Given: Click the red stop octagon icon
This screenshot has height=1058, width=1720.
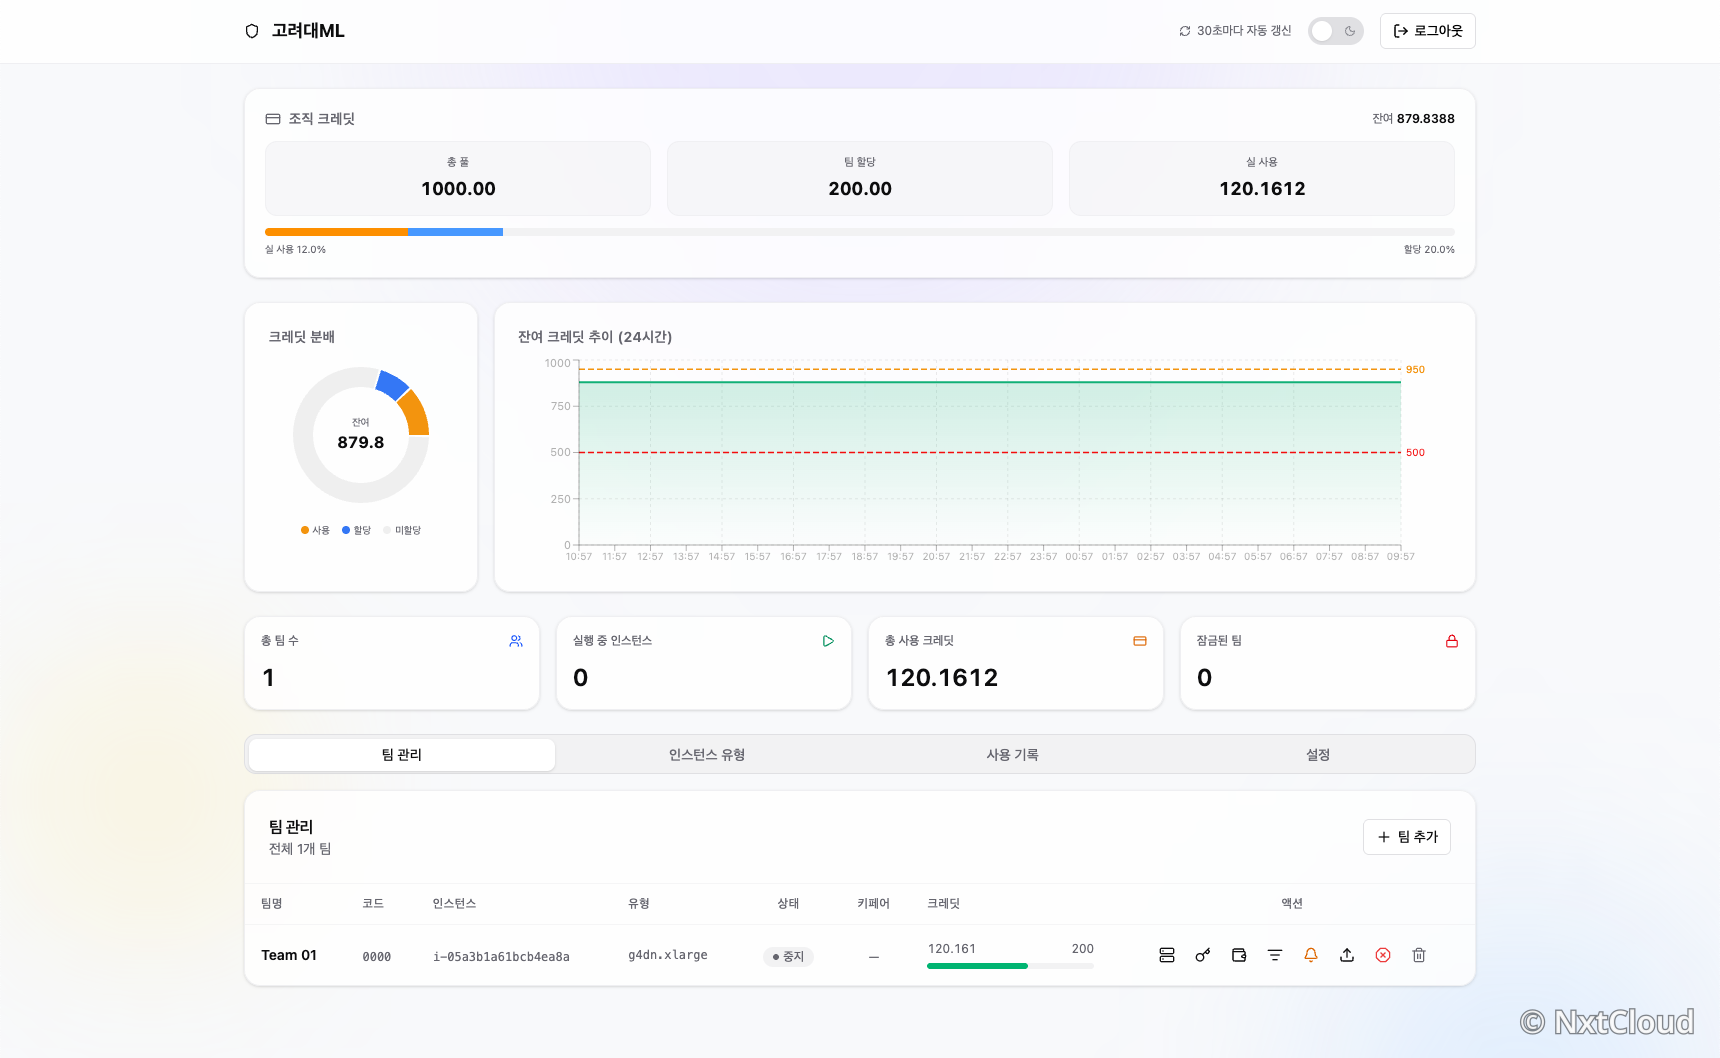Looking at the screenshot, I should [1383, 955].
